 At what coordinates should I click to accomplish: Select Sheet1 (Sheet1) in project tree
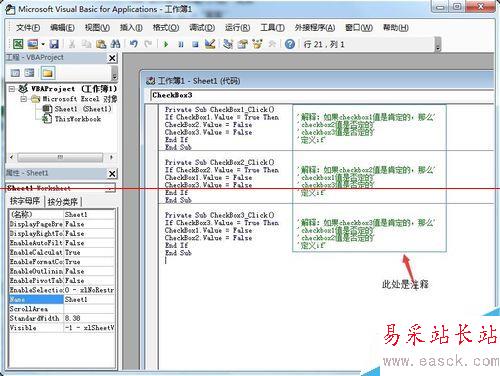click(83, 109)
